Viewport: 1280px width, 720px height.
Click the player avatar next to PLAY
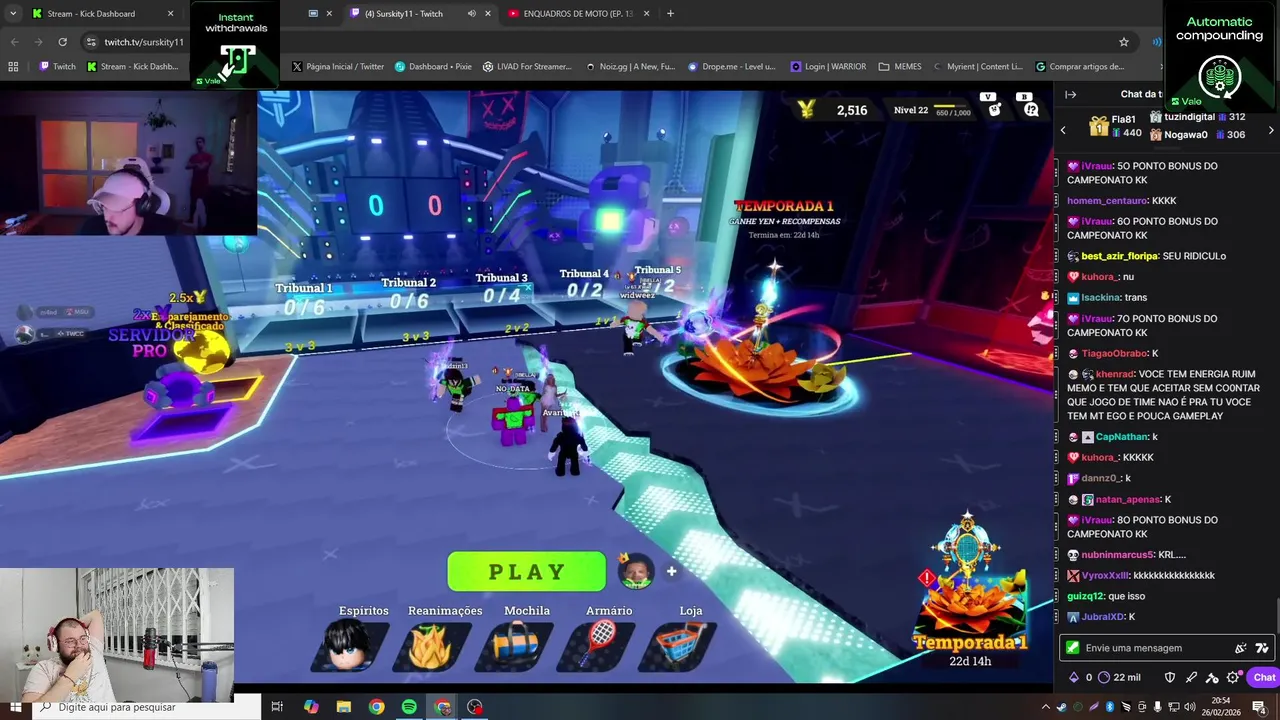(x=635, y=571)
